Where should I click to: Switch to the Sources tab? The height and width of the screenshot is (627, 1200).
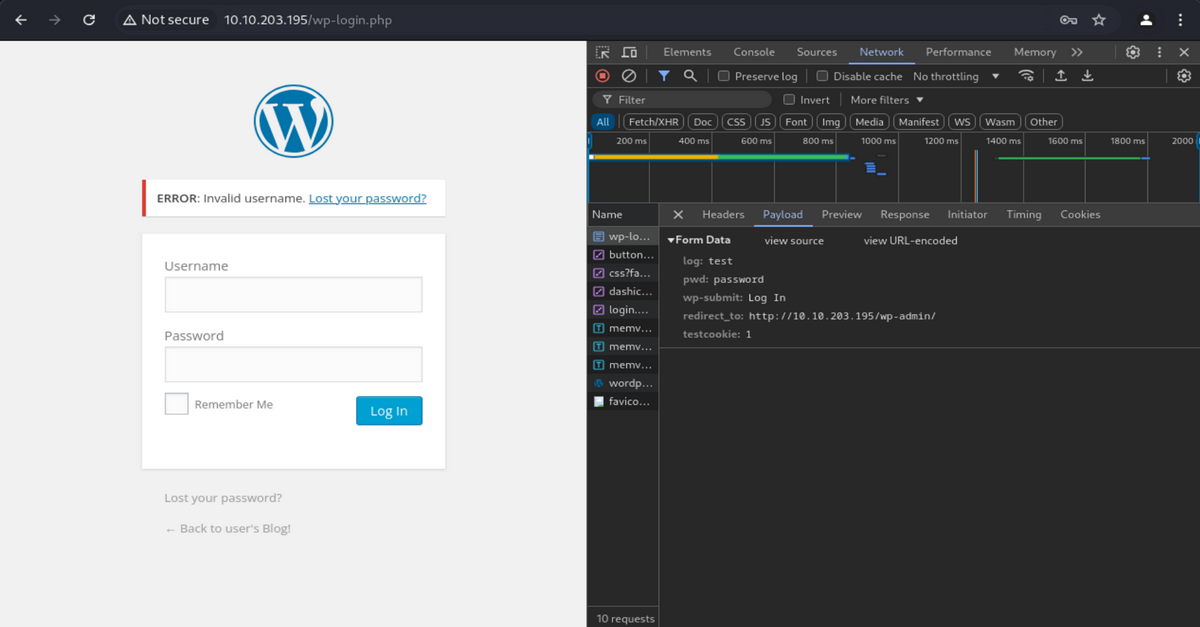pos(817,52)
